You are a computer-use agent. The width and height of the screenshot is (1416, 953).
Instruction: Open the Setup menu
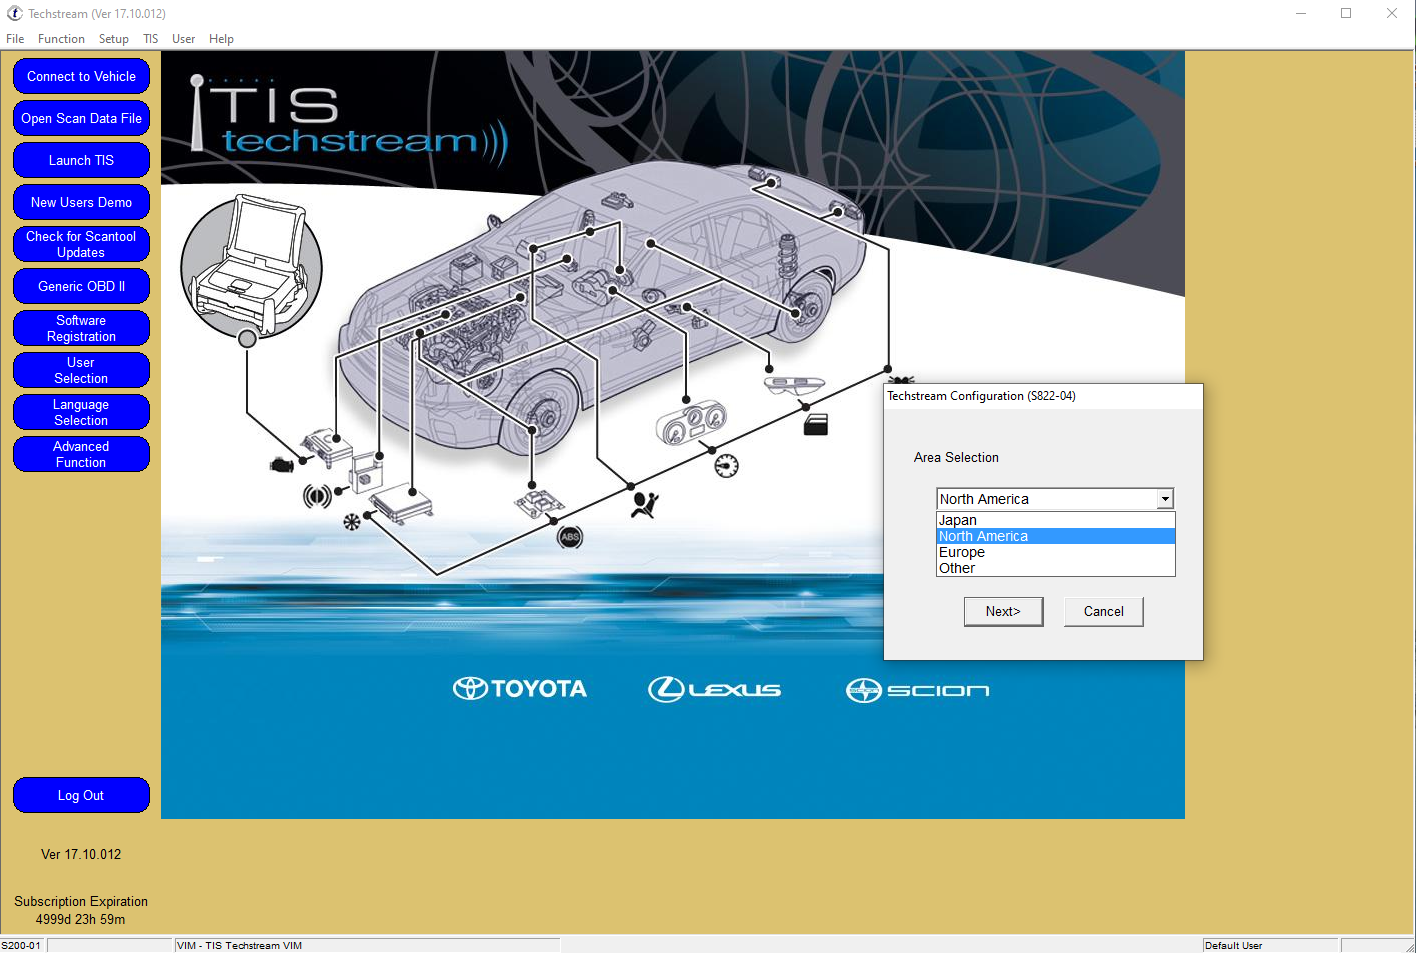(113, 38)
